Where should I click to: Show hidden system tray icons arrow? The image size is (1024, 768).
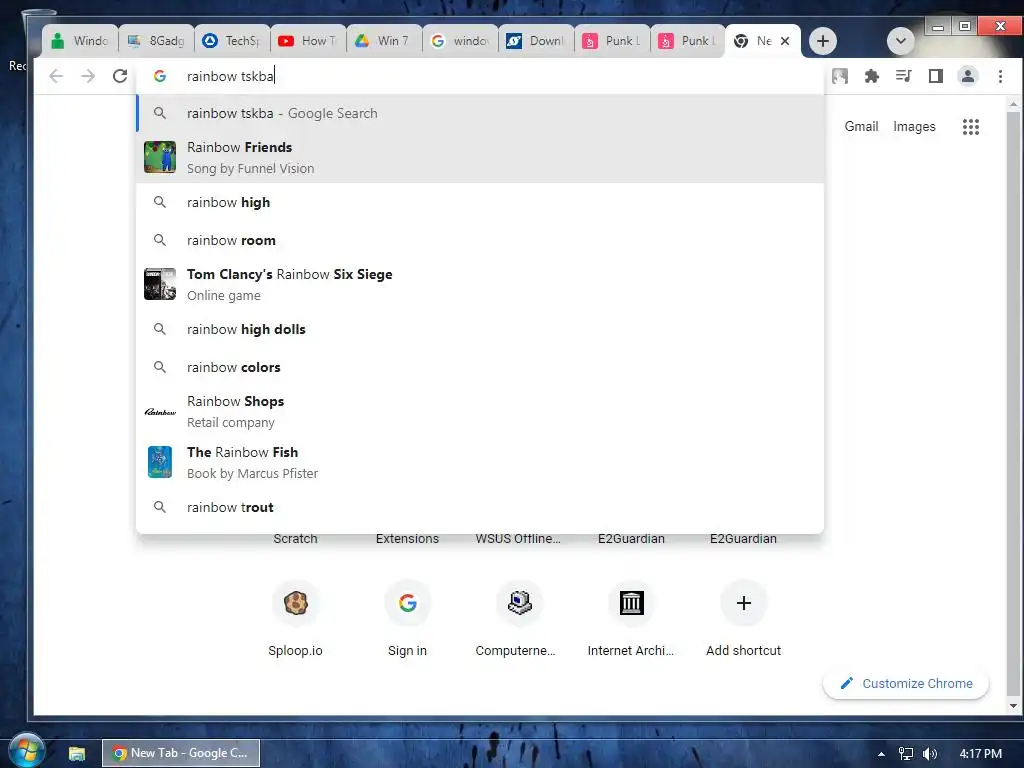881,754
